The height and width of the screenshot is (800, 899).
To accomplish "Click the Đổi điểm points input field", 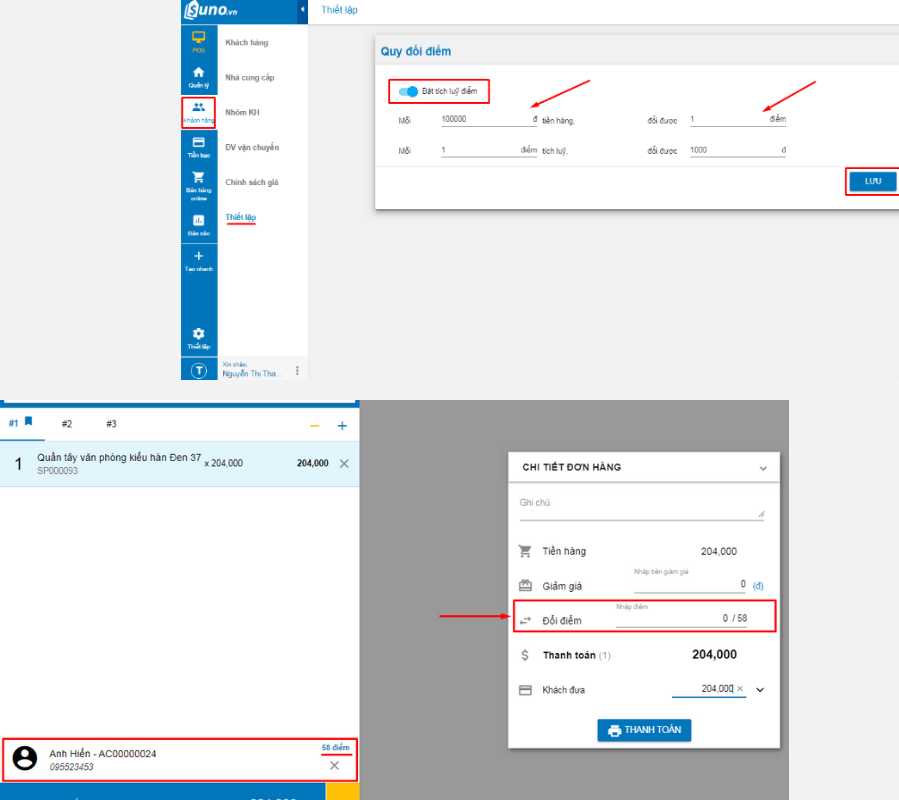I will pos(680,619).
